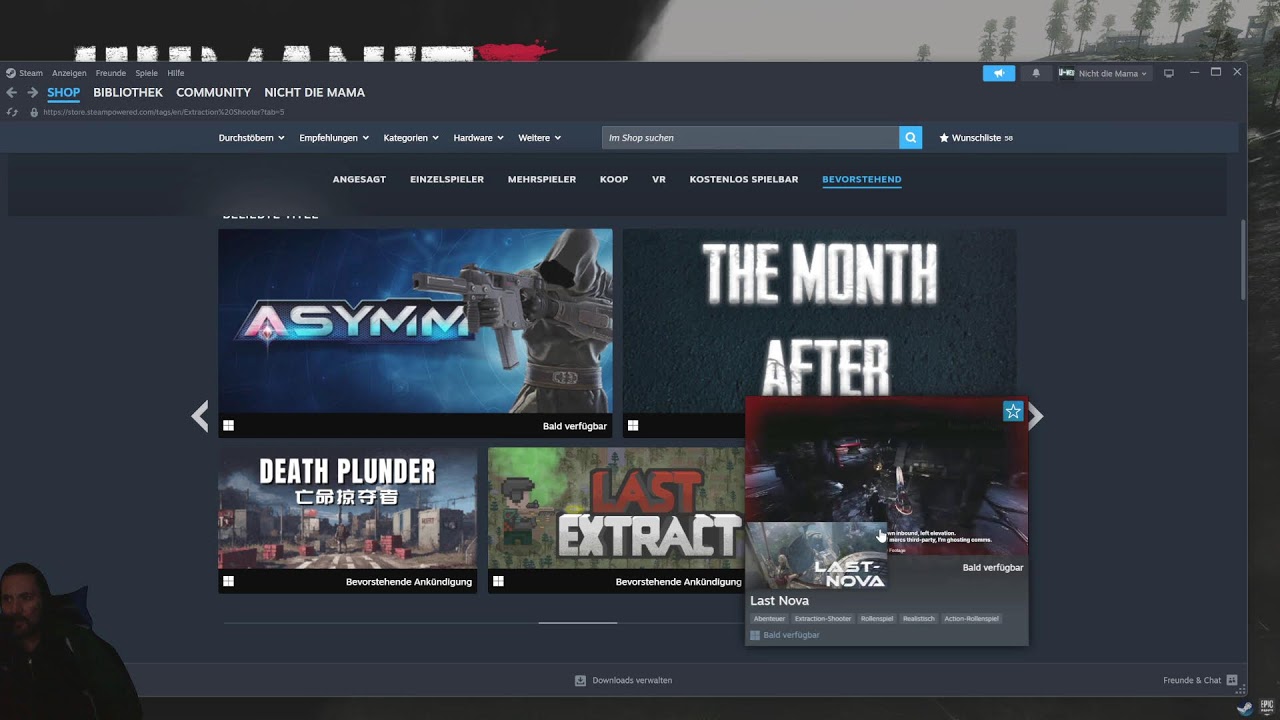Switch to the COMMUNITY section

click(x=213, y=92)
